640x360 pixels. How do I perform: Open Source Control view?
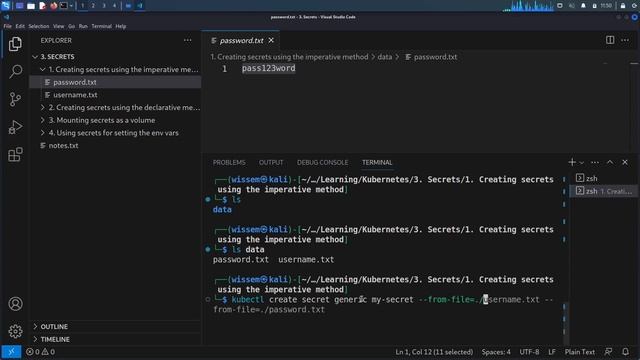[15, 99]
